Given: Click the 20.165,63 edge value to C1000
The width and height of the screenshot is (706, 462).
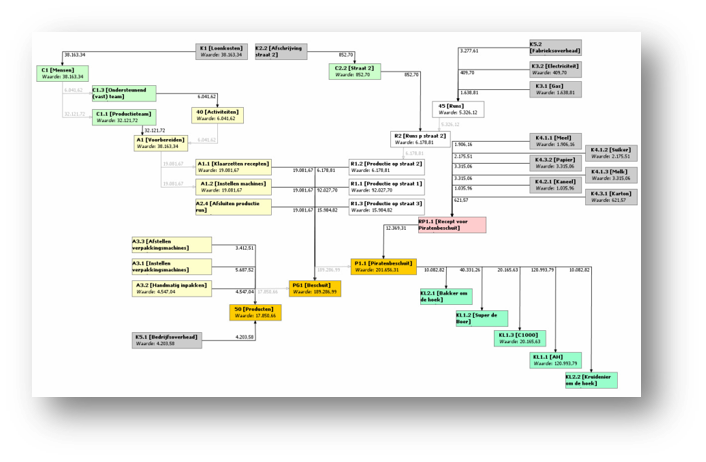Looking at the screenshot, I should pyautogui.click(x=507, y=270).
